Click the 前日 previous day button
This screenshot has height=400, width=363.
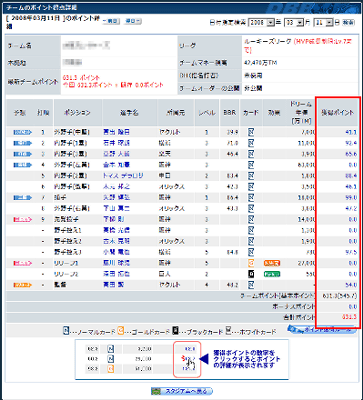click(x=111, y=21)
